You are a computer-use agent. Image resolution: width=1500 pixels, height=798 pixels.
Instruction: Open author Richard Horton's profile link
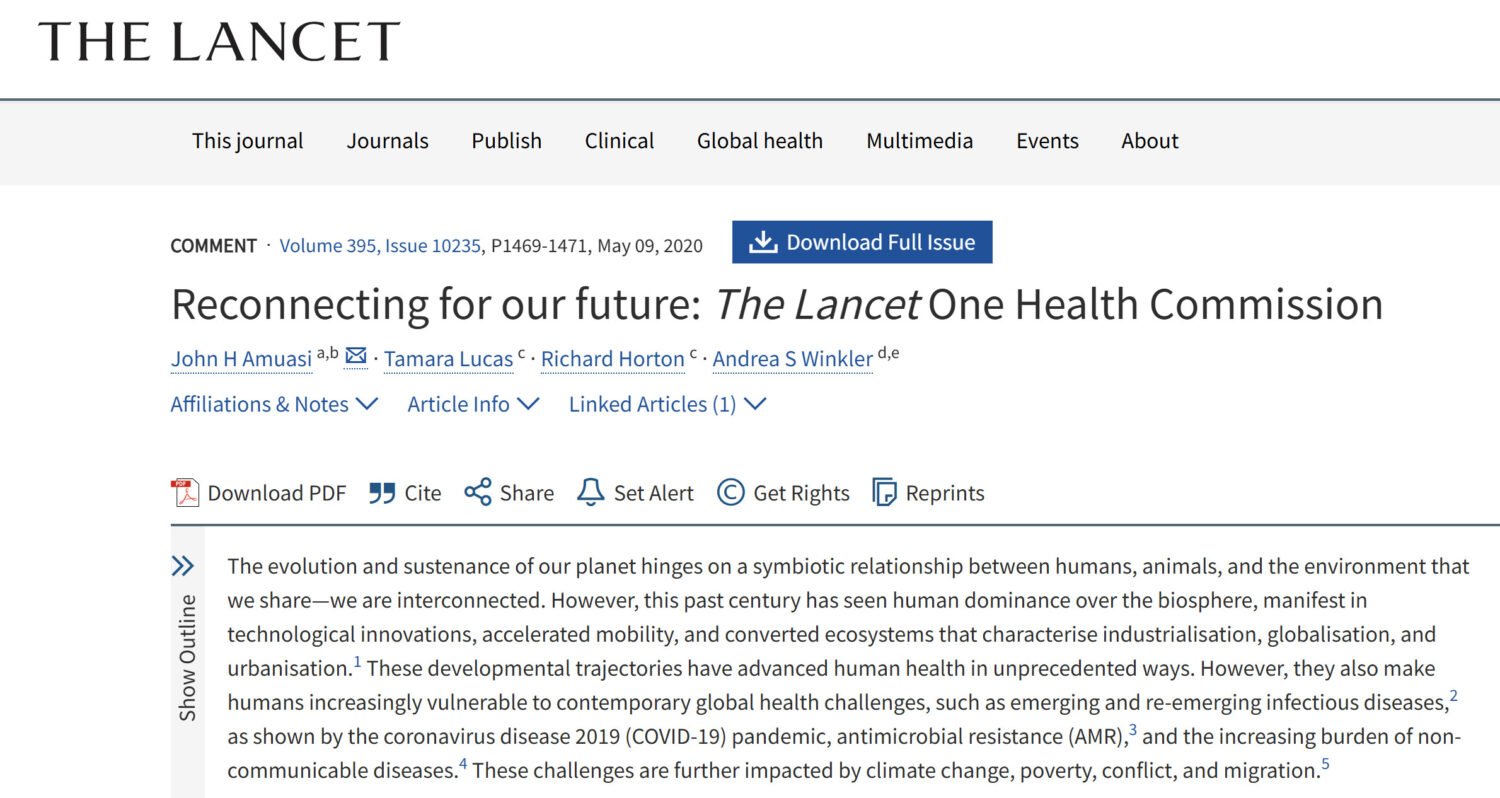click(613, 359)
